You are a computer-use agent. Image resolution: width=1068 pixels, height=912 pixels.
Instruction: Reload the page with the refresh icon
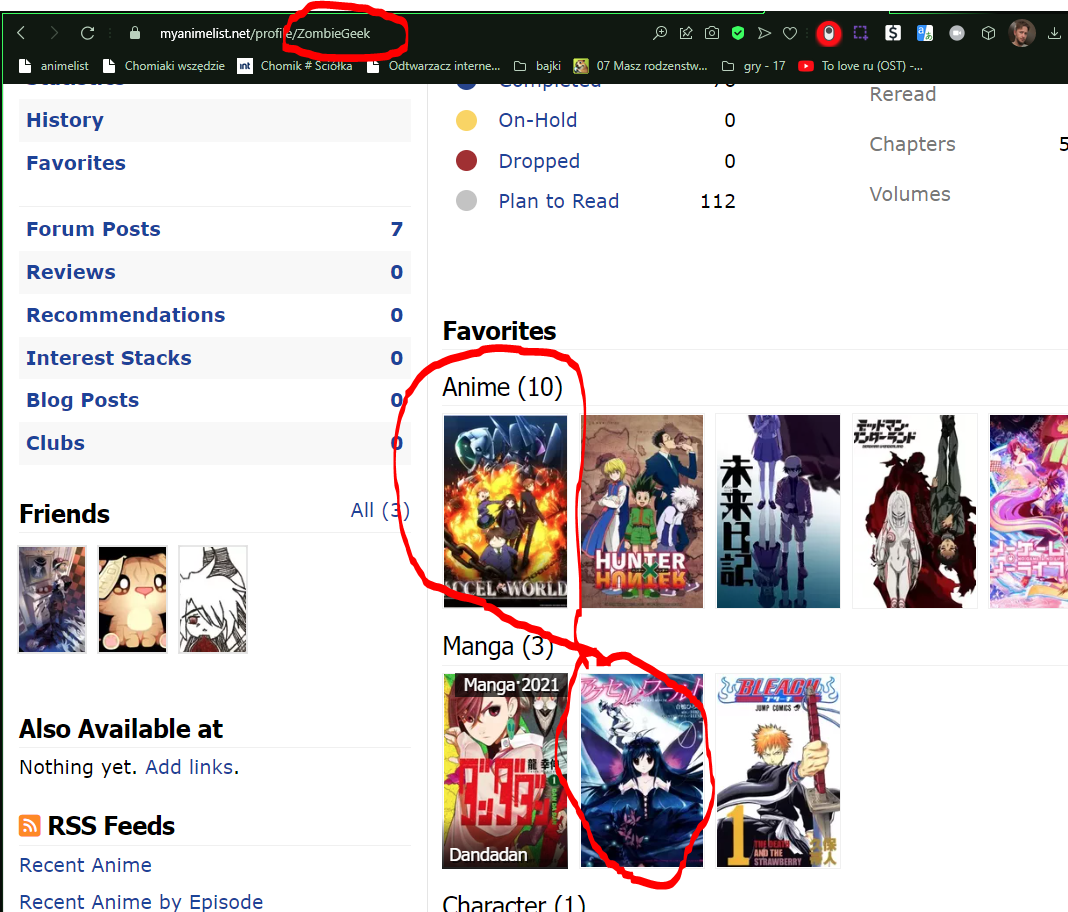(87, 33)
